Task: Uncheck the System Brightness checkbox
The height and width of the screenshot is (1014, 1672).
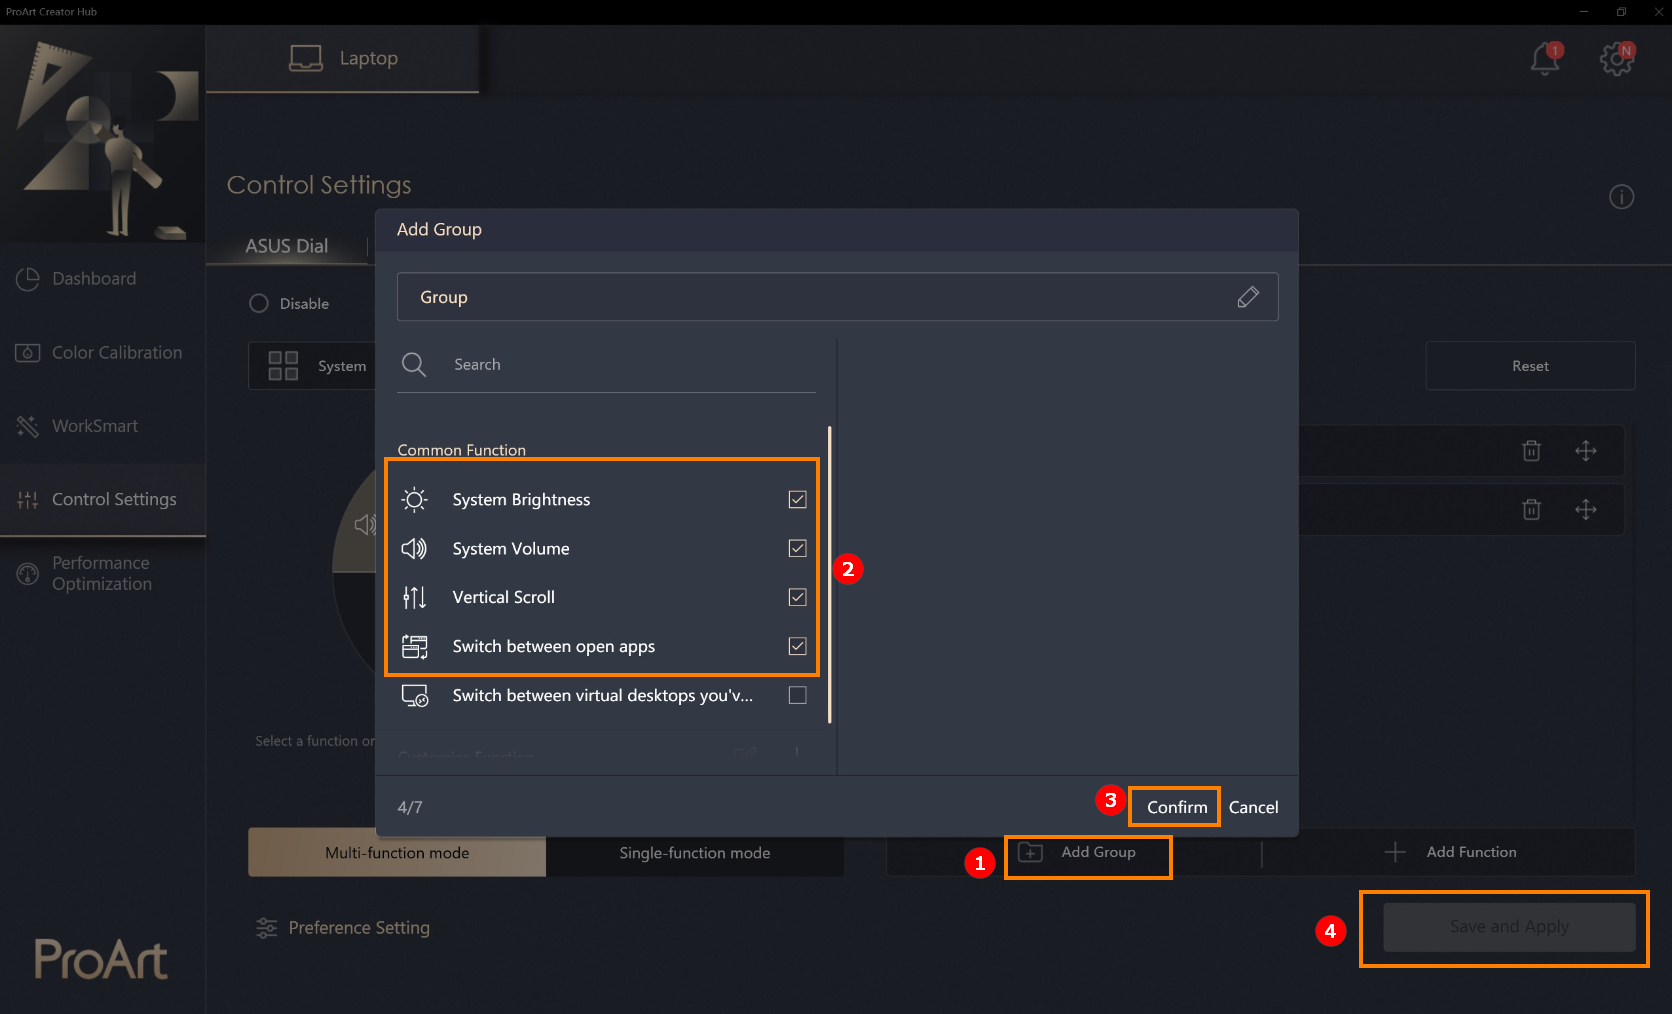Action: tap(797, 499)
